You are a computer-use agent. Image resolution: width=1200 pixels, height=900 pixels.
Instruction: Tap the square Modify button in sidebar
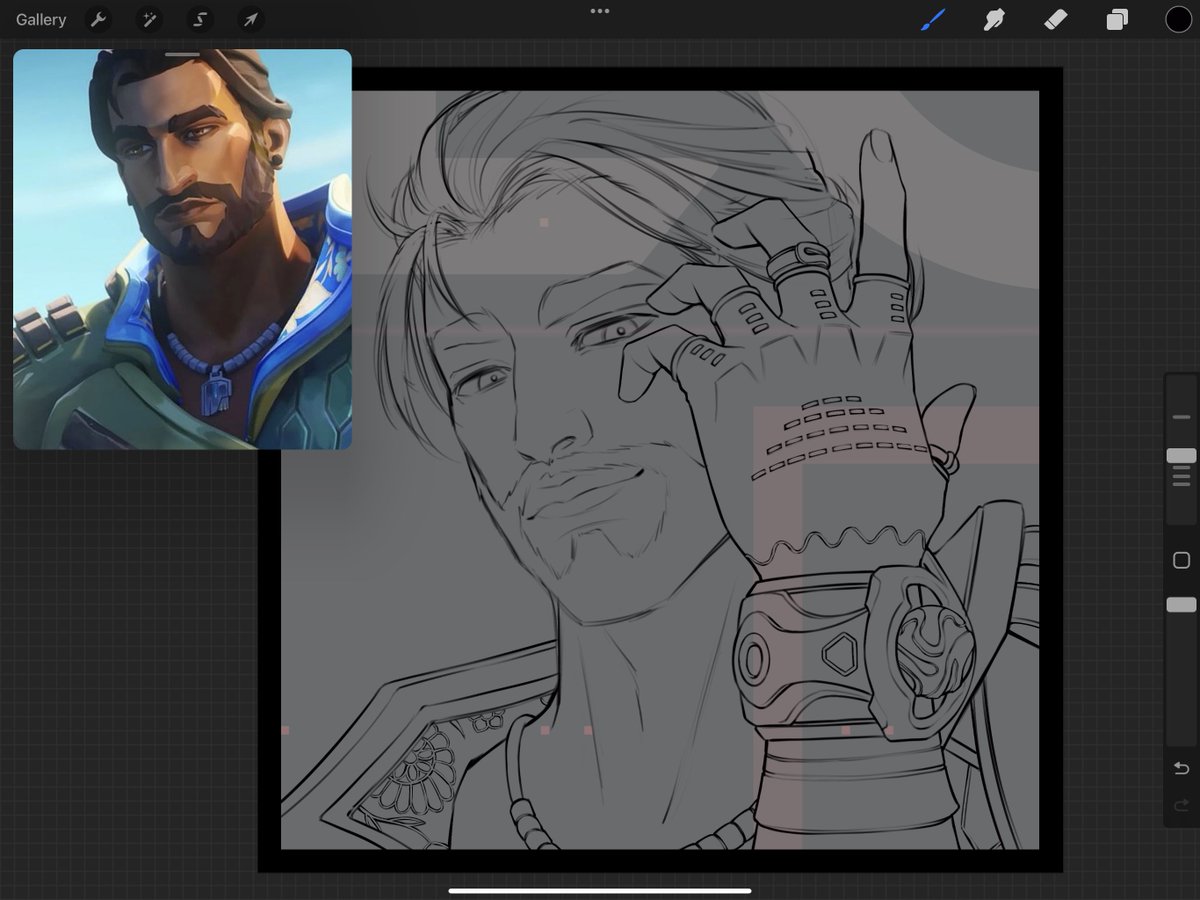click(1181, 561)
